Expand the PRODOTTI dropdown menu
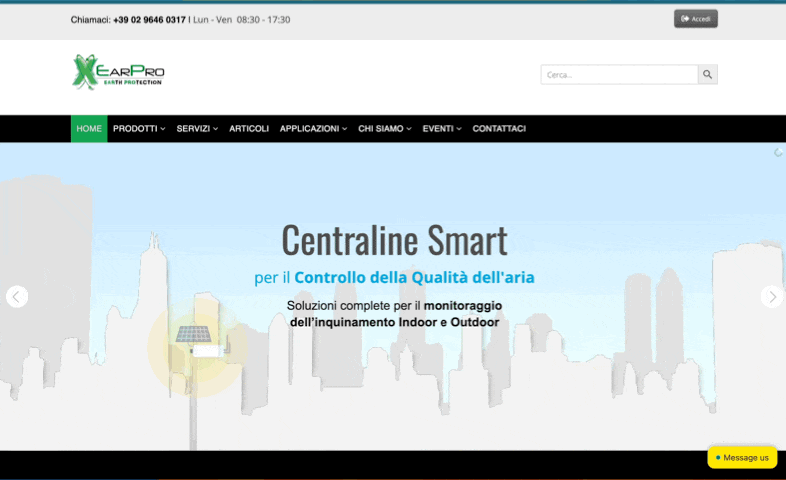Screen dimensions: 786x480 tap(139, 129)
